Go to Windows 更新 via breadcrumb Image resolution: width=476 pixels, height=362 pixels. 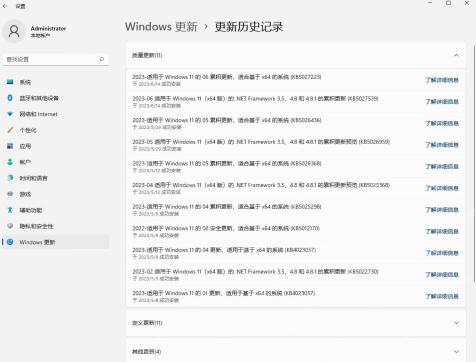[161, 27]
